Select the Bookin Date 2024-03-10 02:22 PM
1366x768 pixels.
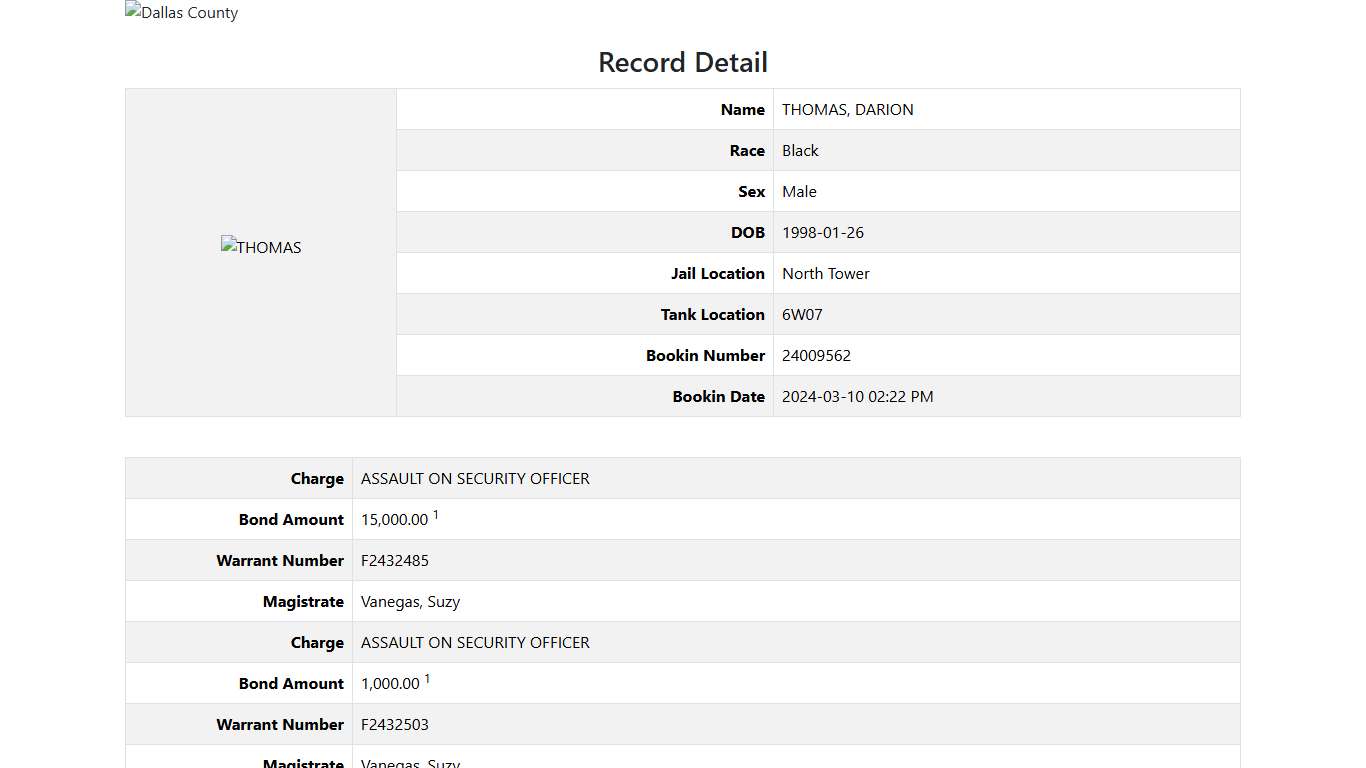pyautogui.click(x=857, y=396)
